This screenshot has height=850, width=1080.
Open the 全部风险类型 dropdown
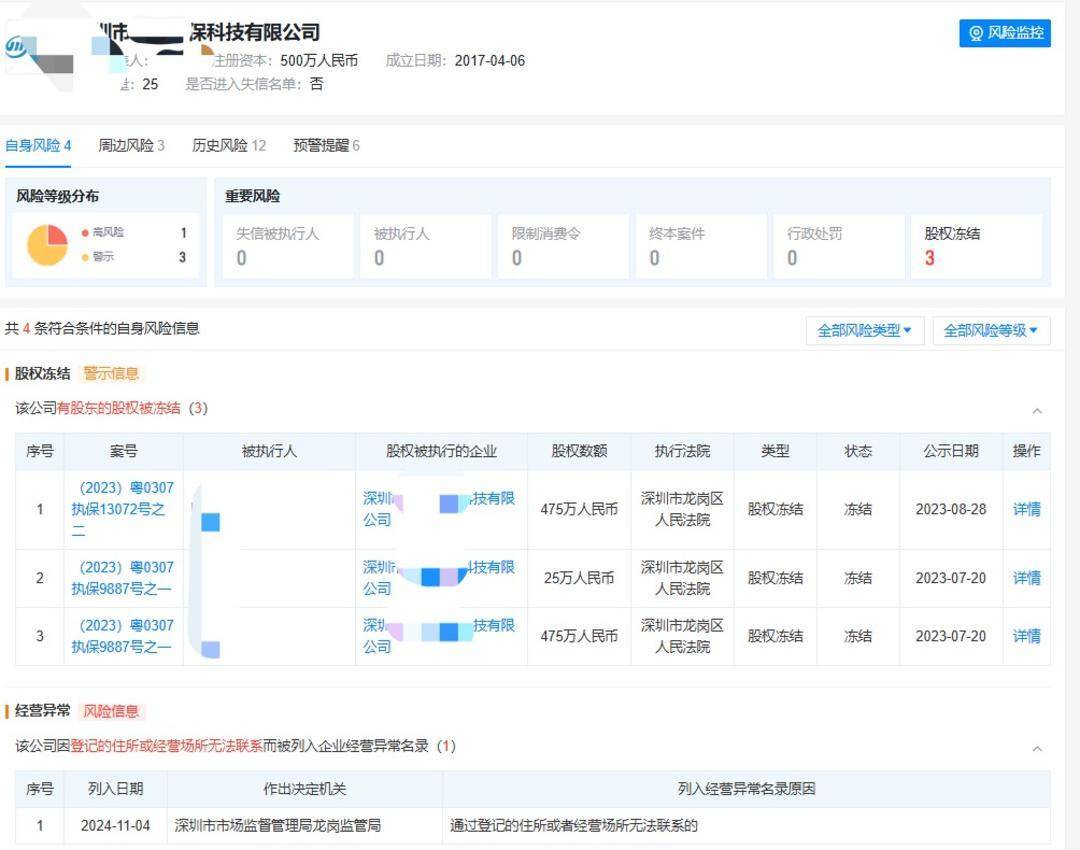tap(862, 330)
